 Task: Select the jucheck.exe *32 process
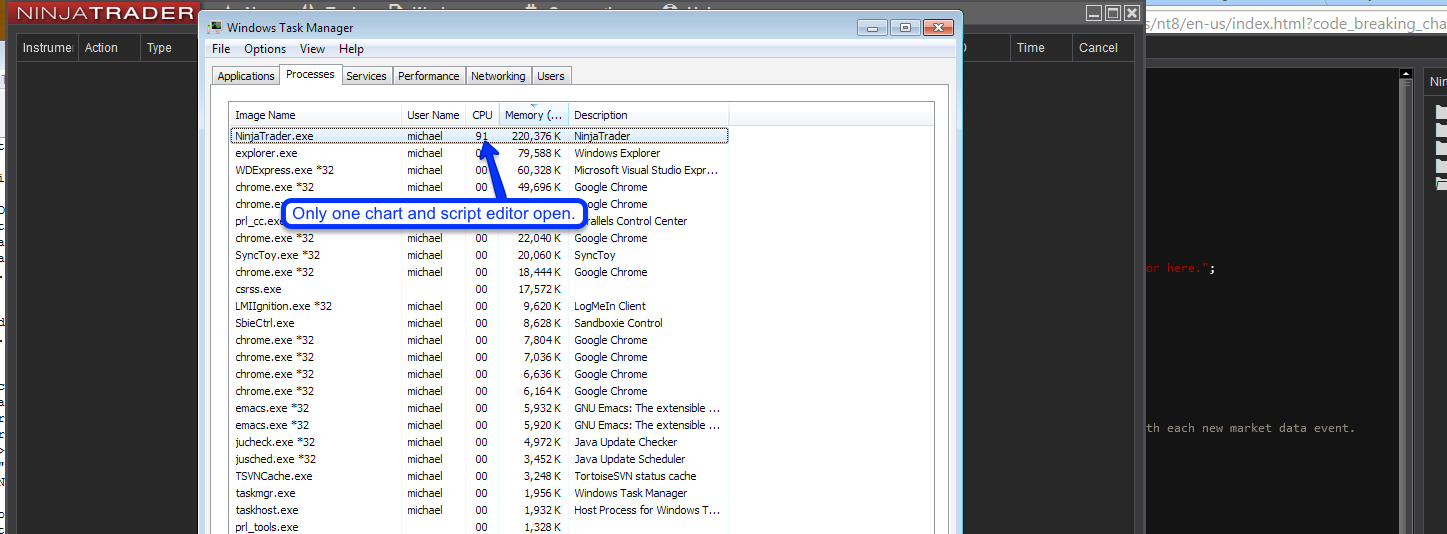pos(479,442)
